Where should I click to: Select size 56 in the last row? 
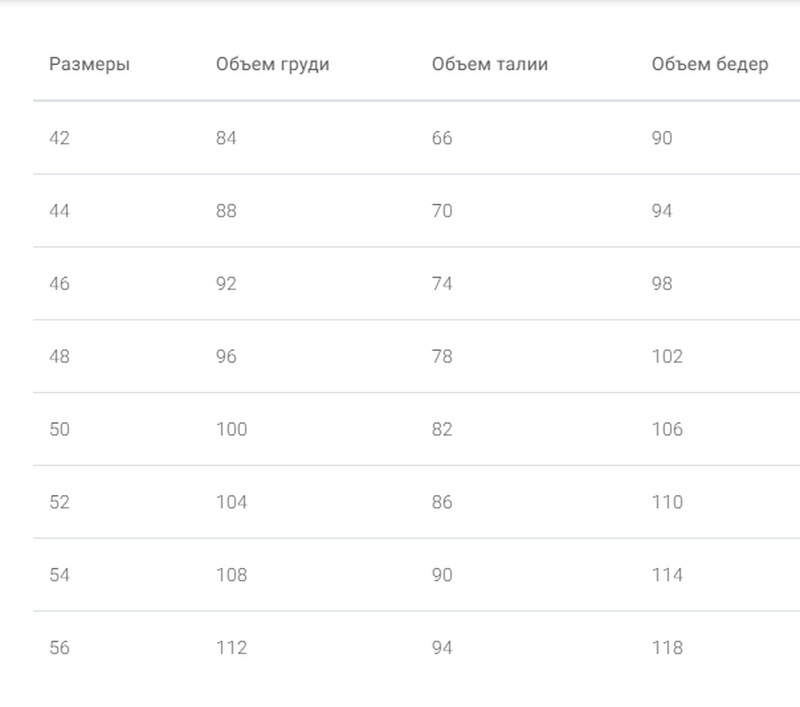point(59,648)
